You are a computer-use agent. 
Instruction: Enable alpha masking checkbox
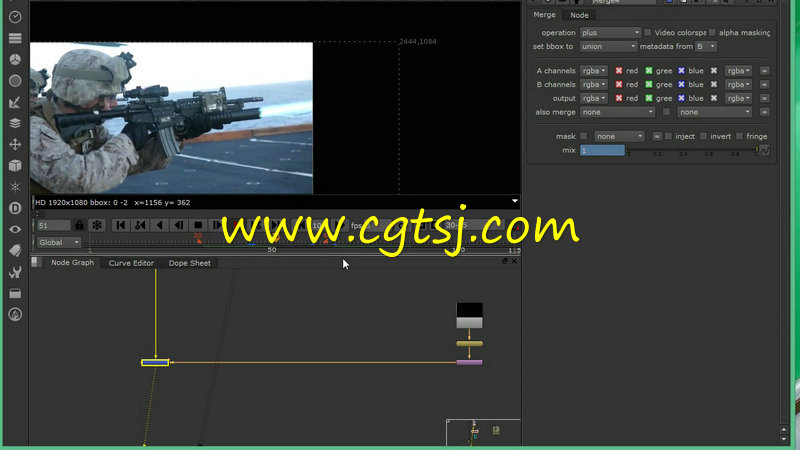[712, 33]
